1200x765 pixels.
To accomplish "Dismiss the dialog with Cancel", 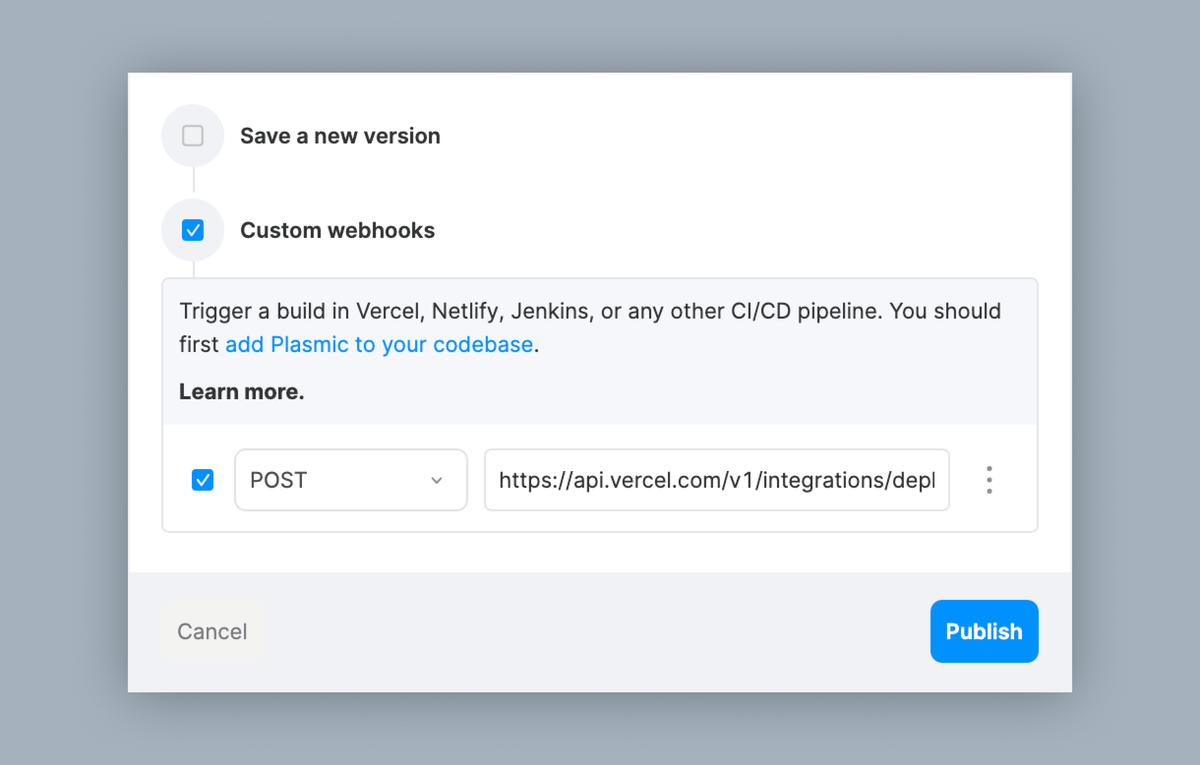I will tap(211, 631).
